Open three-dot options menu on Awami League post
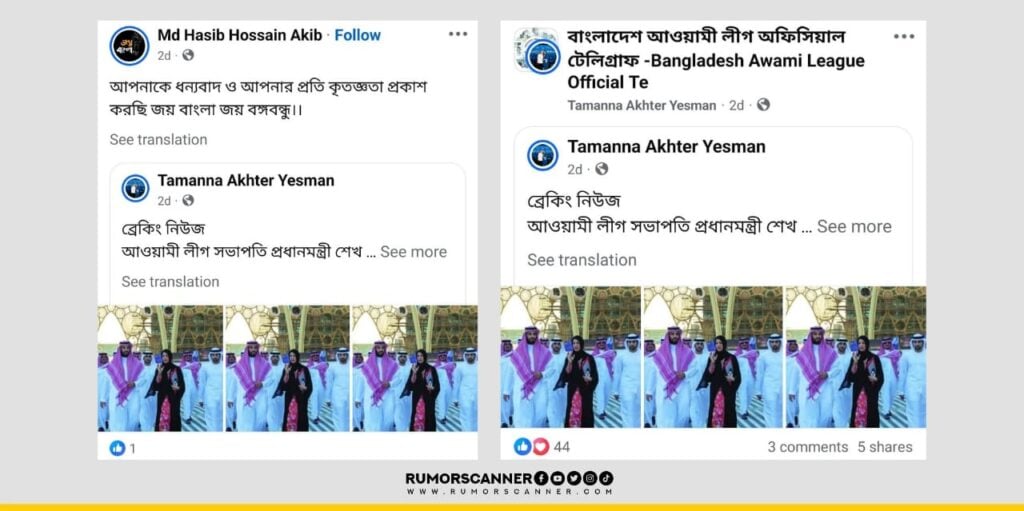Screen dimensions: 1024x511 904,37
